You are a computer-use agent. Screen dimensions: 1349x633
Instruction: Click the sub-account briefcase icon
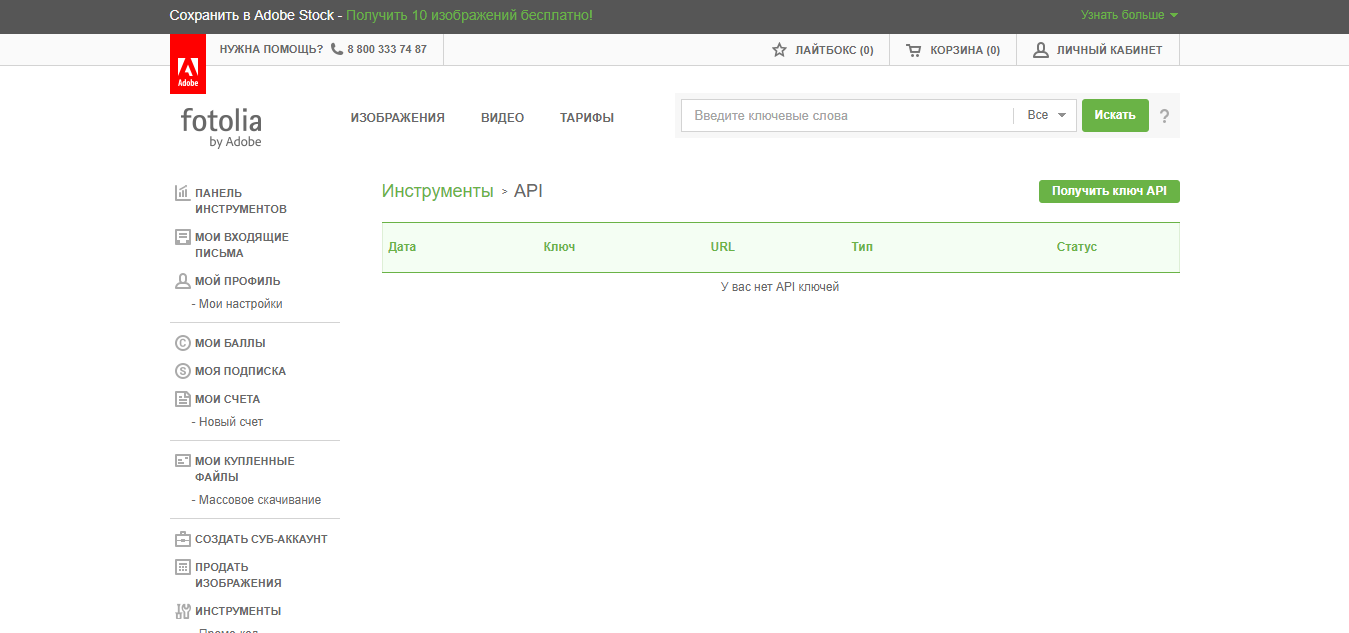(x=182, y=539)
